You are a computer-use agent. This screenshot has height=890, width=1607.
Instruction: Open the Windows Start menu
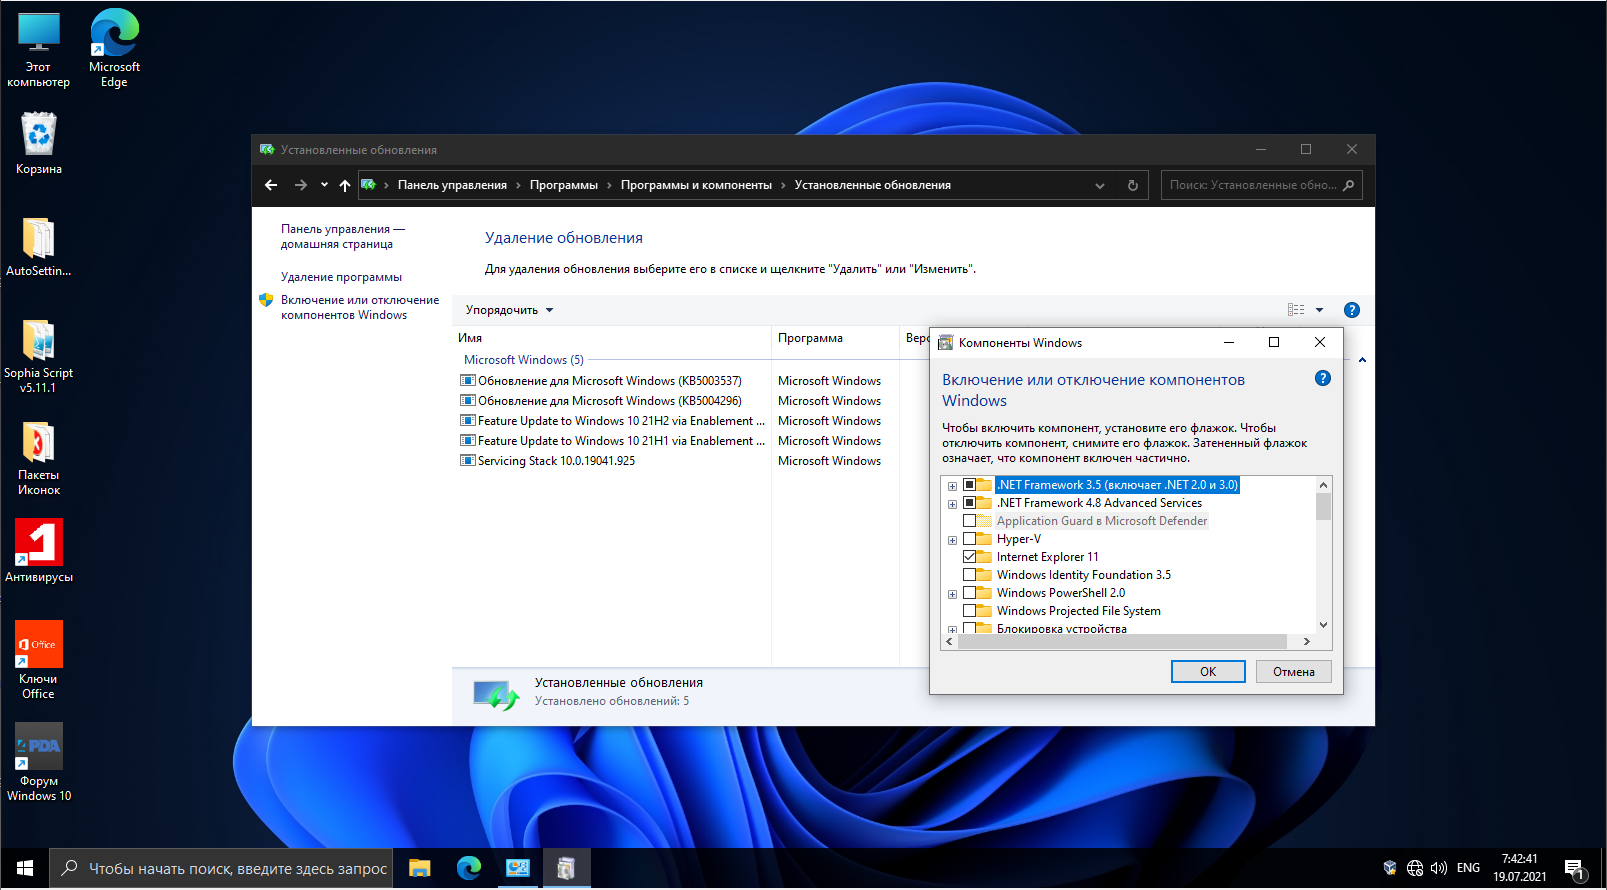click(25, 868)
